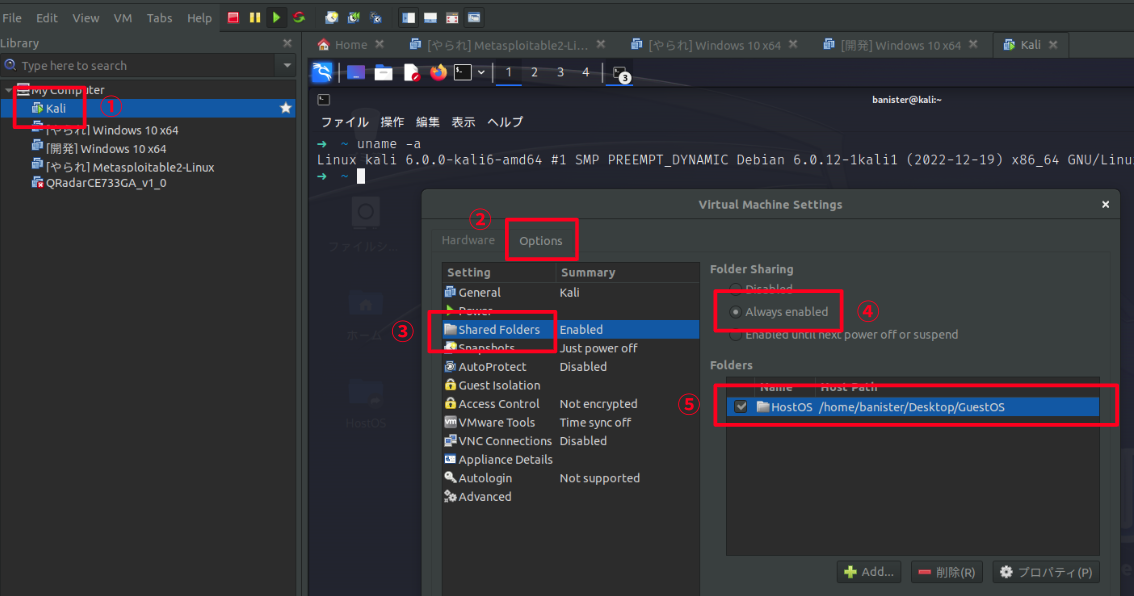Launch the text editor icon in the Kali panel
1134x596 pixels.
click(412, 72)
